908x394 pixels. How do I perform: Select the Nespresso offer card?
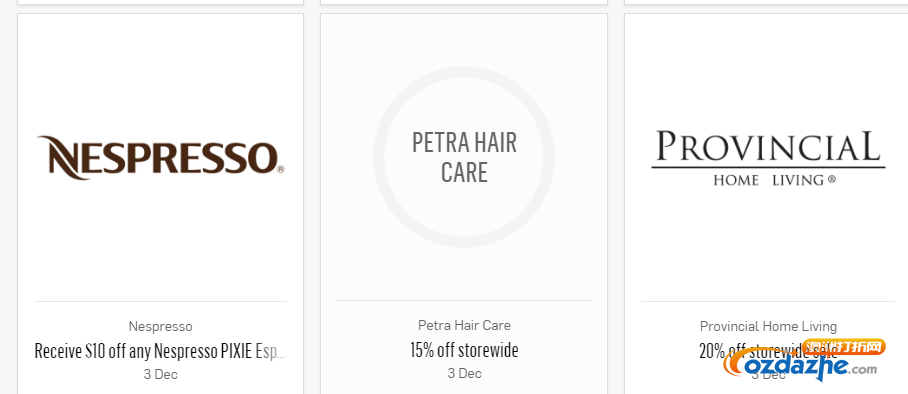pyautogui.click(x=160, y=204)
